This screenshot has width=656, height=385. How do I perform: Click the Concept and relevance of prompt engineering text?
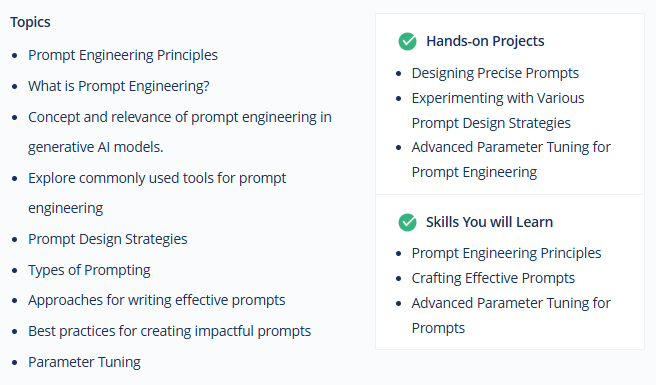coord(179,132)
